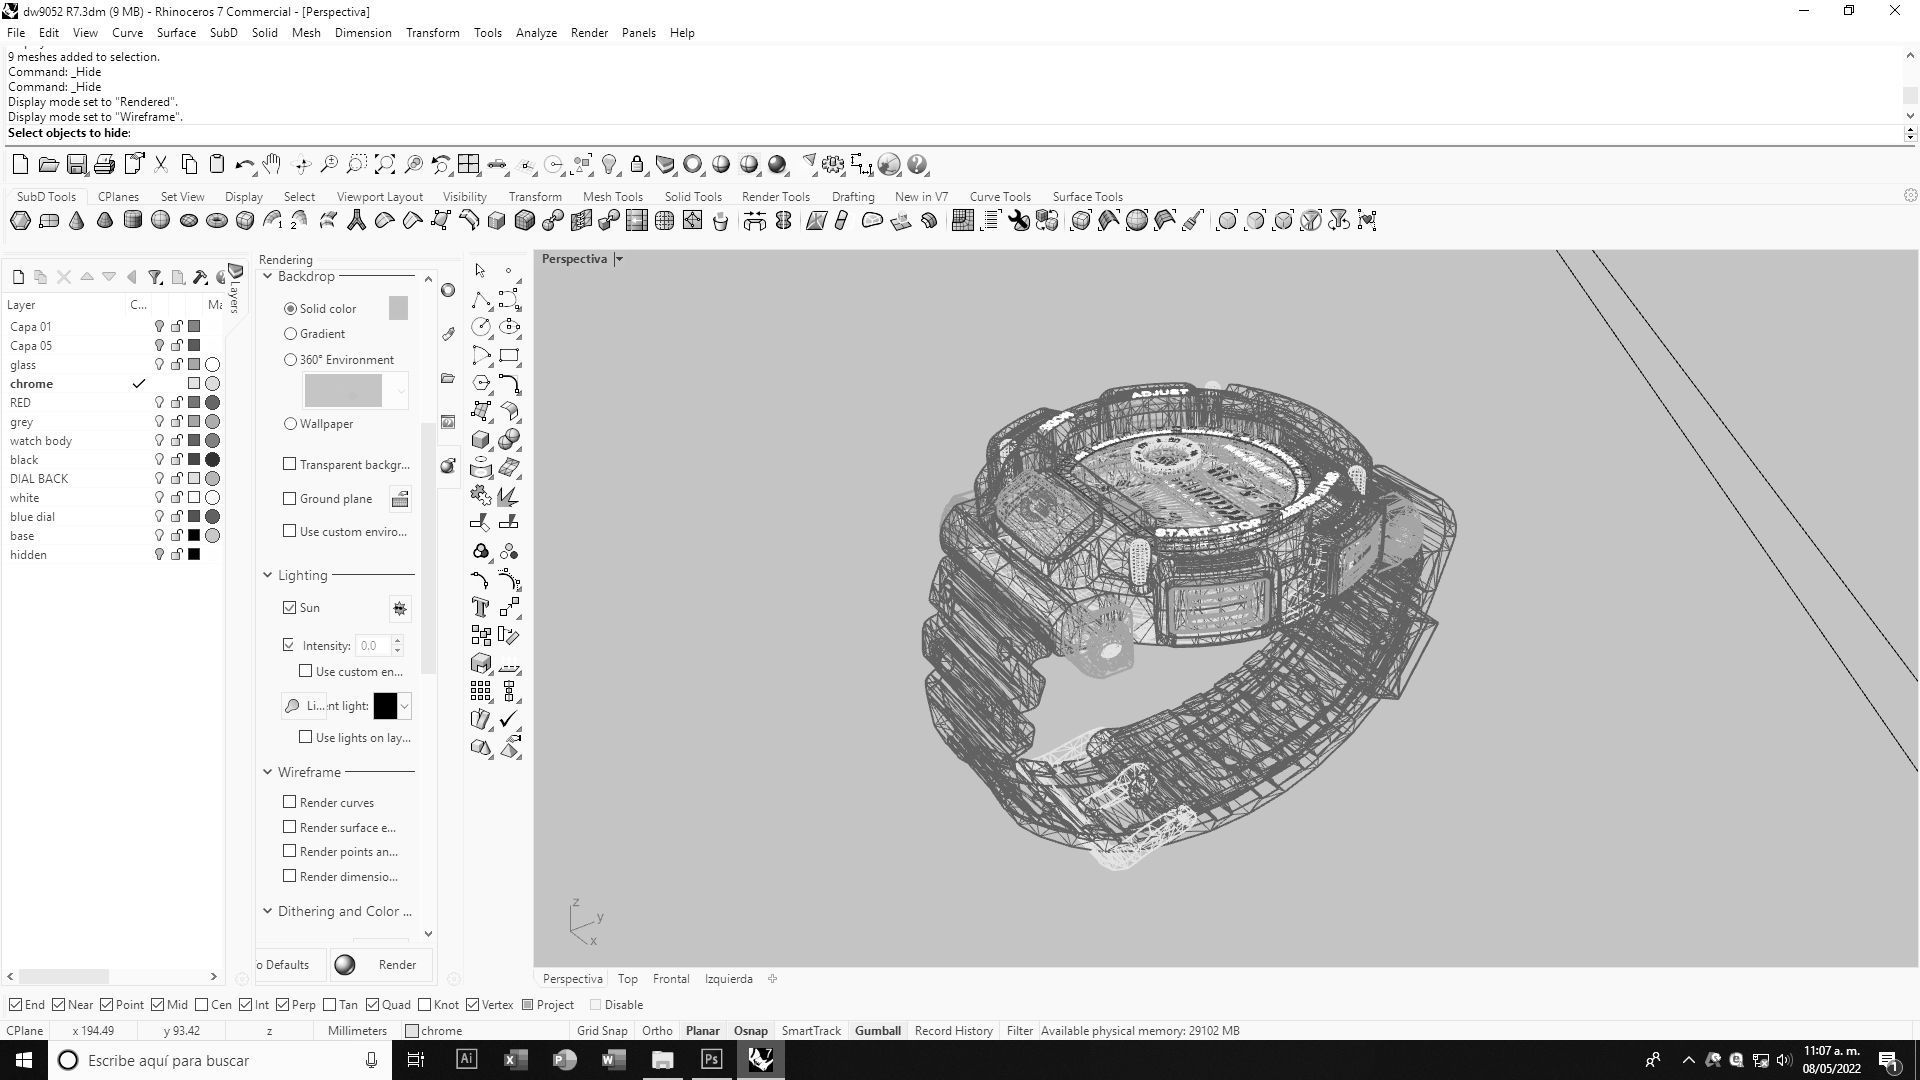Toggle visibility bulb of glass layer
This screenshot has height=1080, width=1920.
tap(159, 365)
